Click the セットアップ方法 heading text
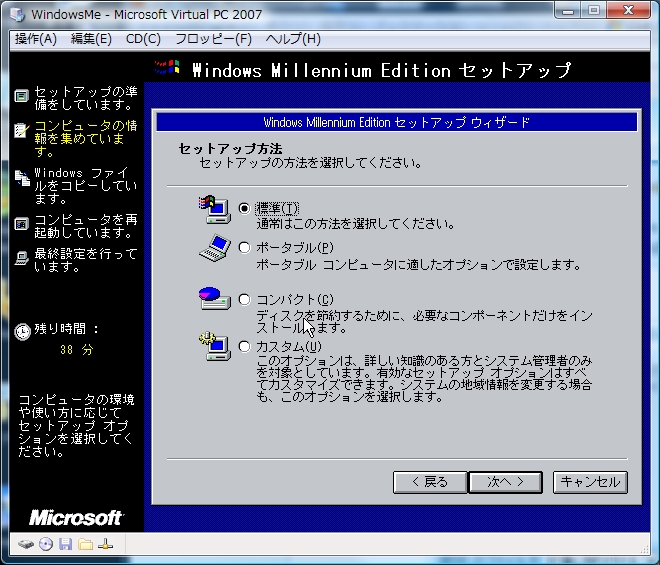 [x=230, y=149]
